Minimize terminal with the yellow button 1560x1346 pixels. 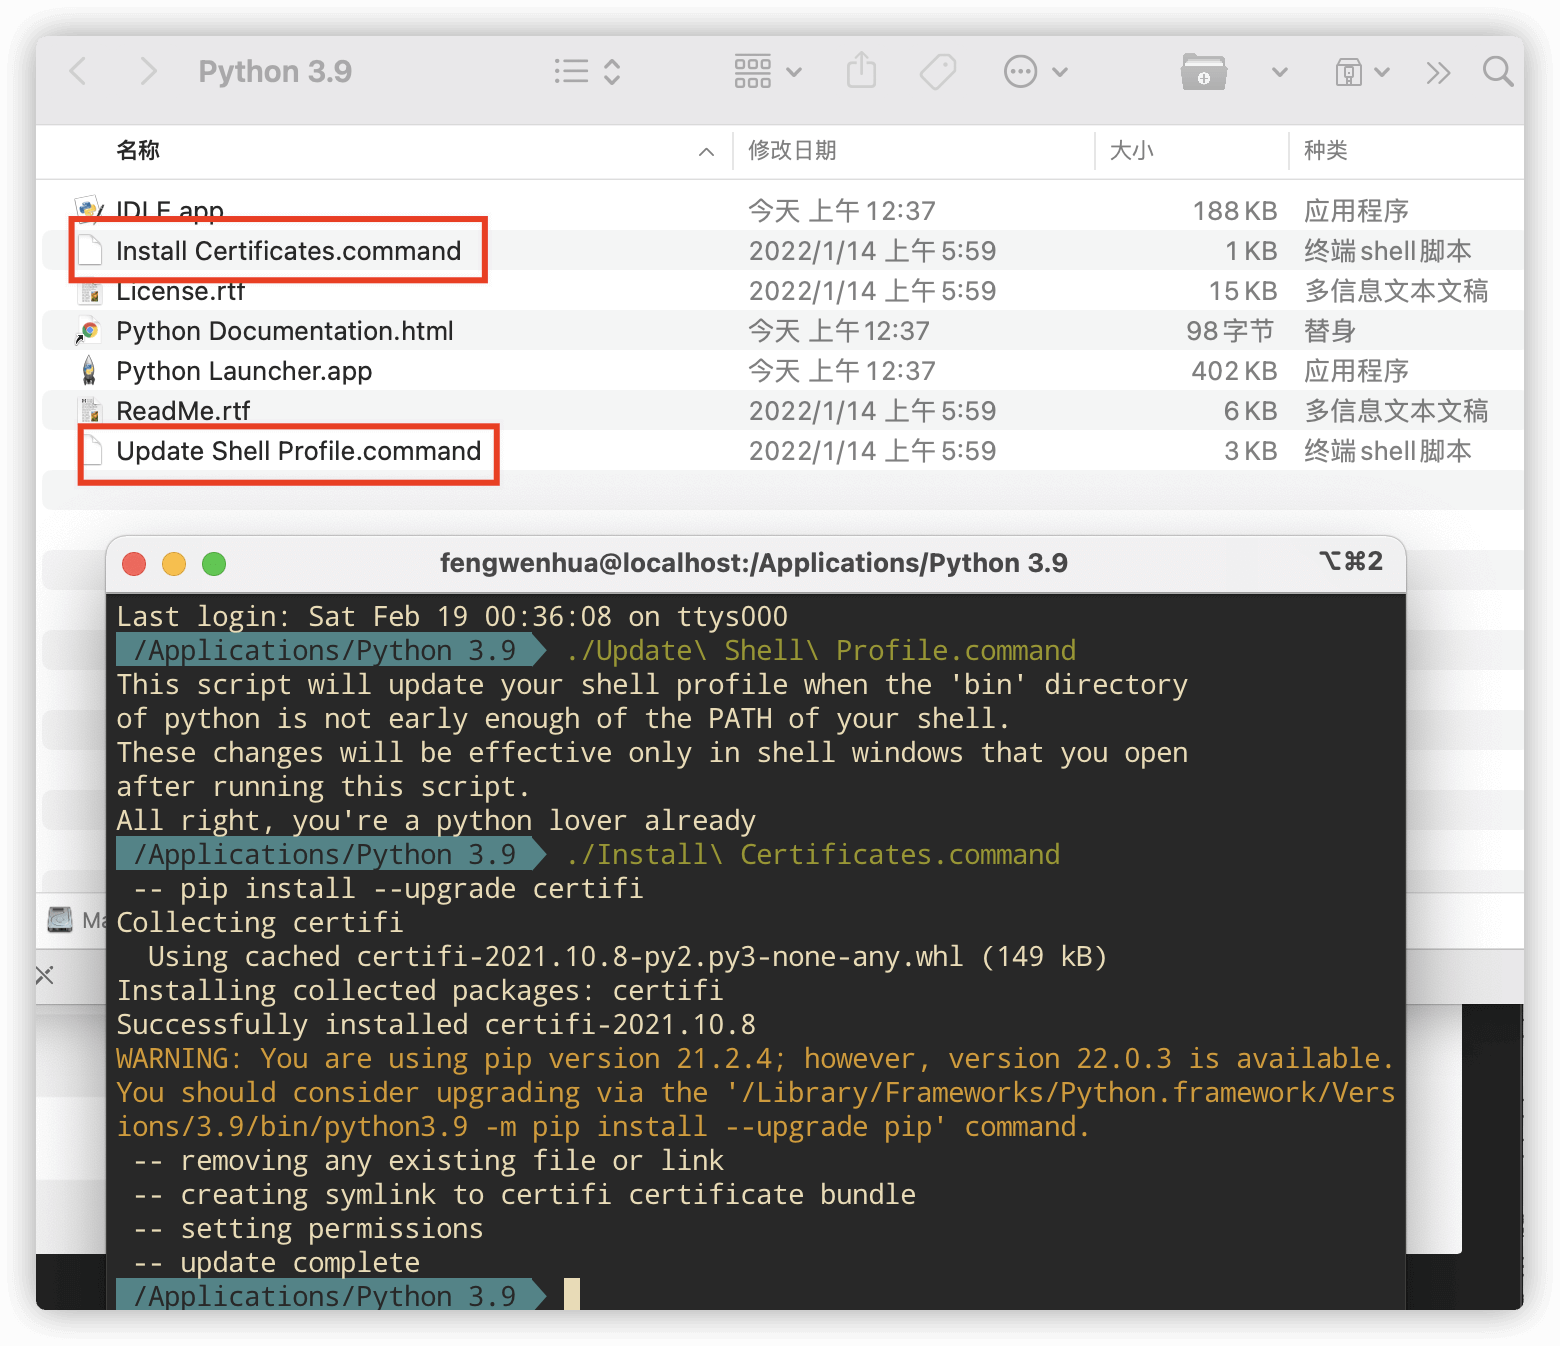tap(174, 564)
